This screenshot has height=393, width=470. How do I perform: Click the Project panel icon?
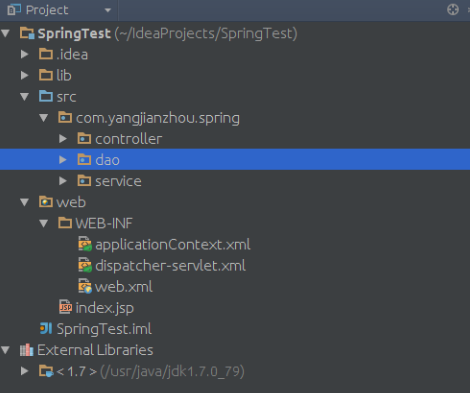[14, 10]
